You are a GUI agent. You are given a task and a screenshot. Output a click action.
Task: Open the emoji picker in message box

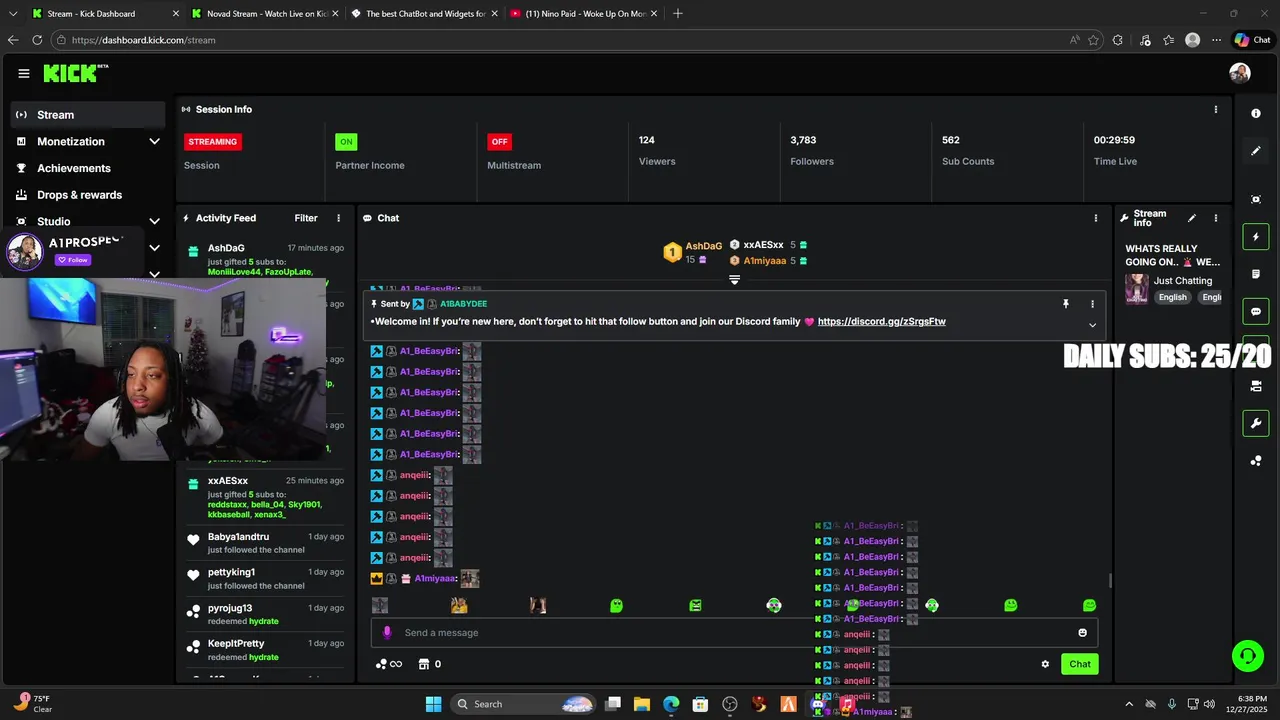click(1082, 632)
